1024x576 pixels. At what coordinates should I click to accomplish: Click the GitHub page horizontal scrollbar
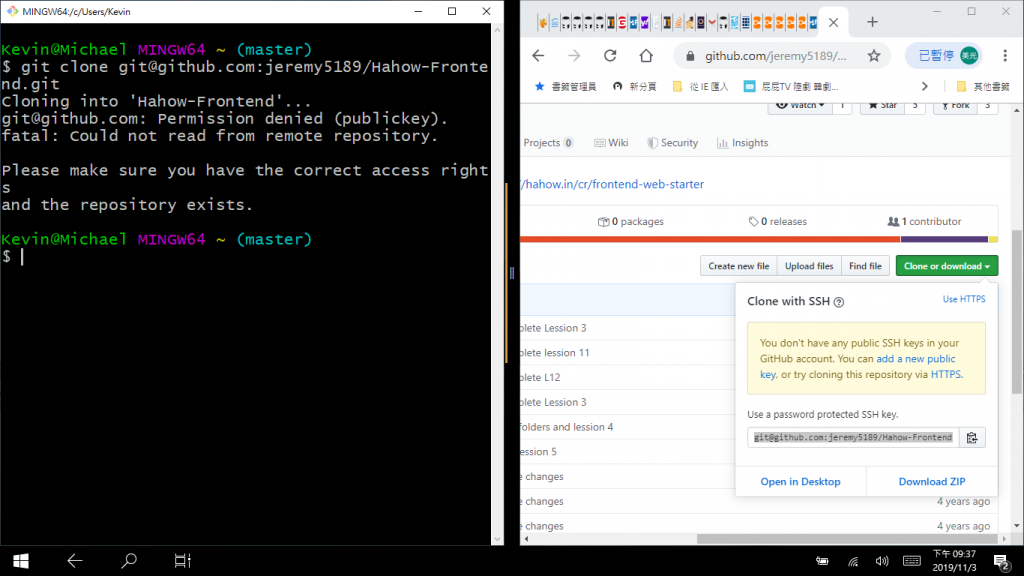pos(848,539)
